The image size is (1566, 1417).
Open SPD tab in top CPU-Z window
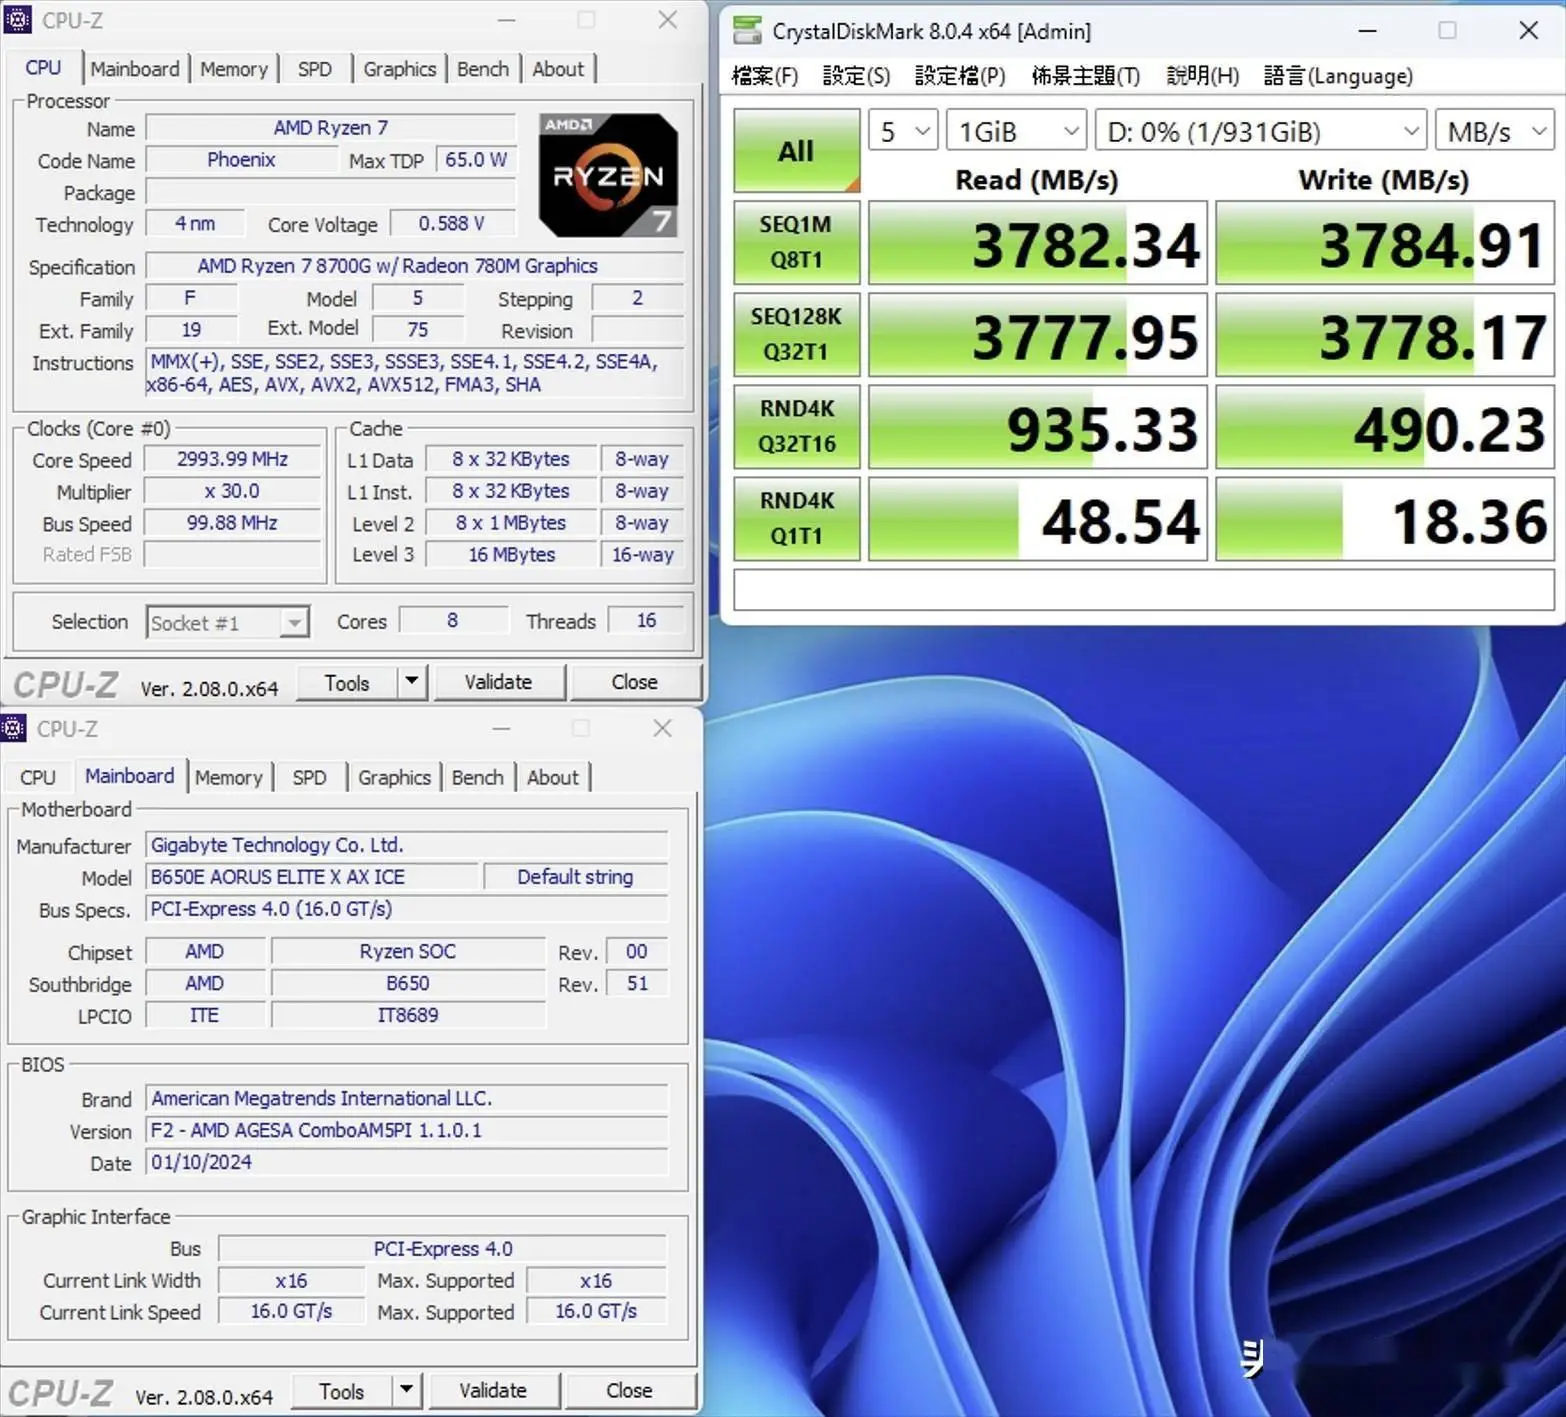point(314,69)
